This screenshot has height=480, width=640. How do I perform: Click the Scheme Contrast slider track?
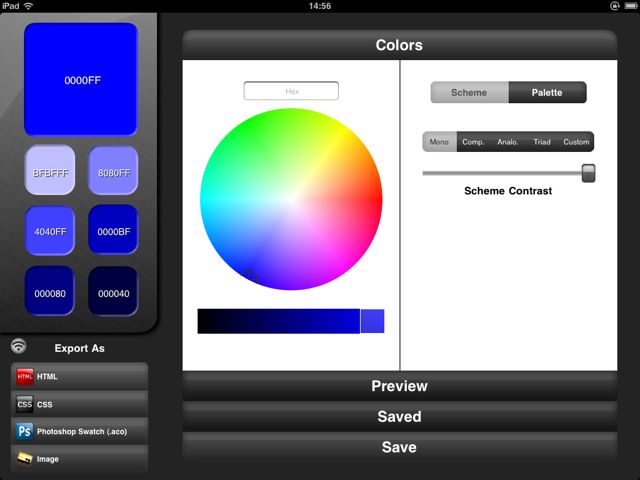(x=502, y=173)
